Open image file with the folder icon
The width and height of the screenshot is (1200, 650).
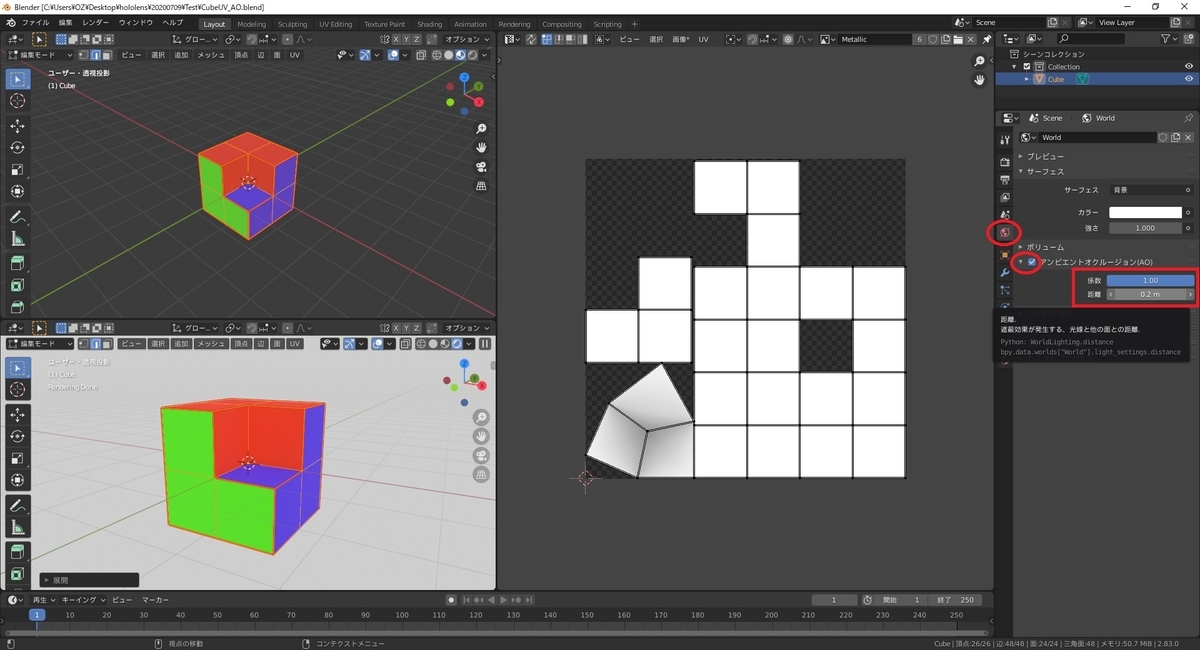coord(959,39)
